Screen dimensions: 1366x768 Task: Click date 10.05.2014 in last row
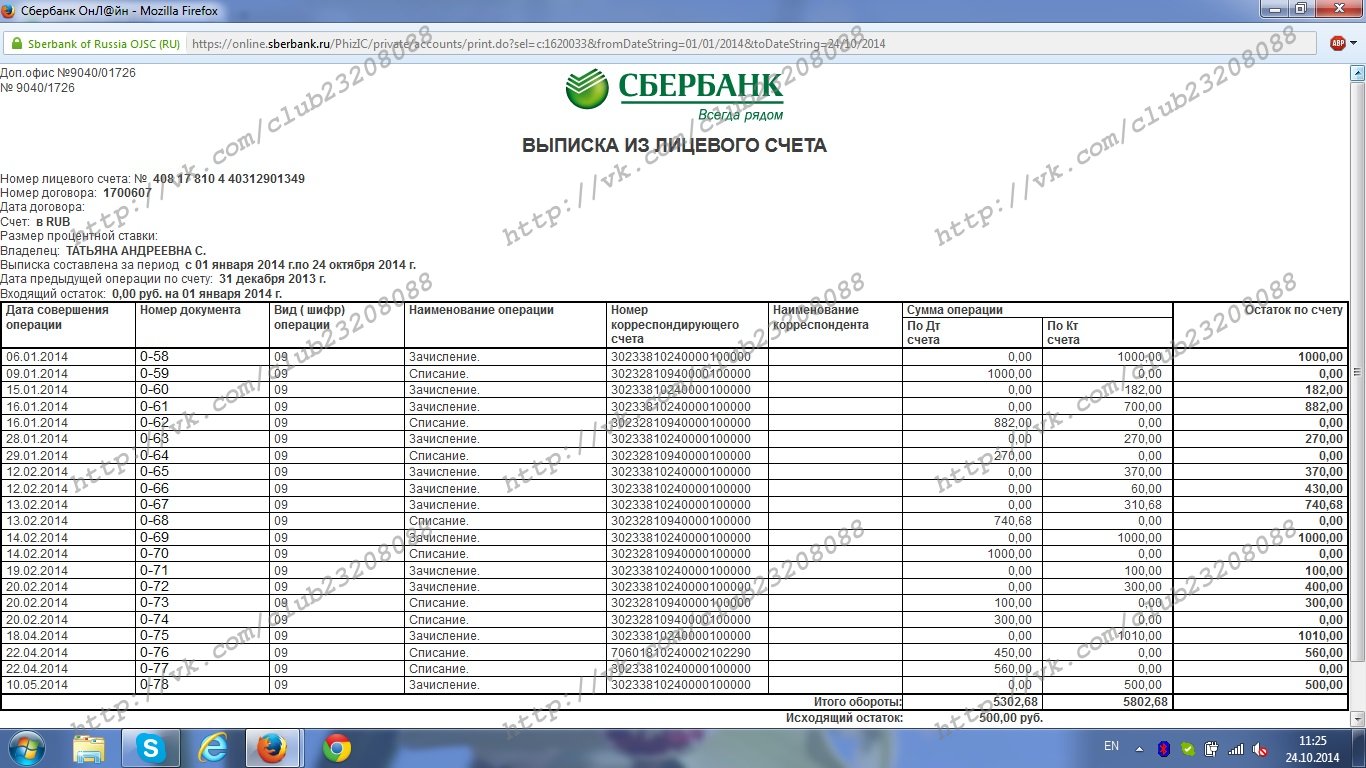tap(37, 686)
